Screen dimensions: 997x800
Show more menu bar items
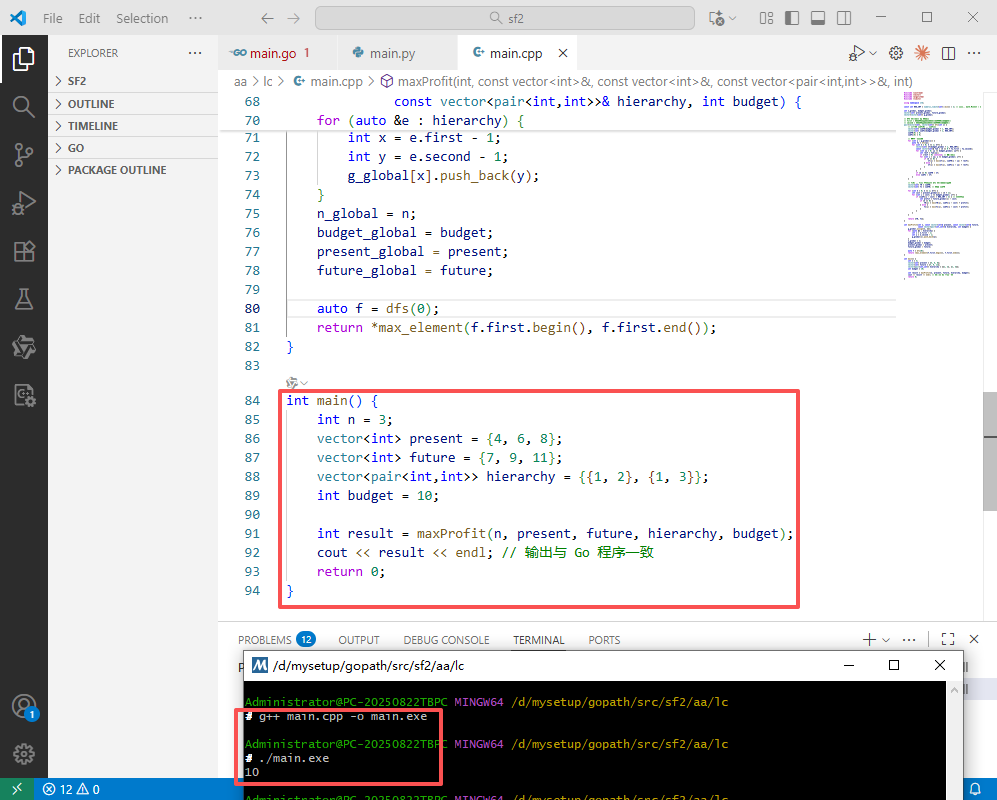pyautogui.click(x=195, y=18)
